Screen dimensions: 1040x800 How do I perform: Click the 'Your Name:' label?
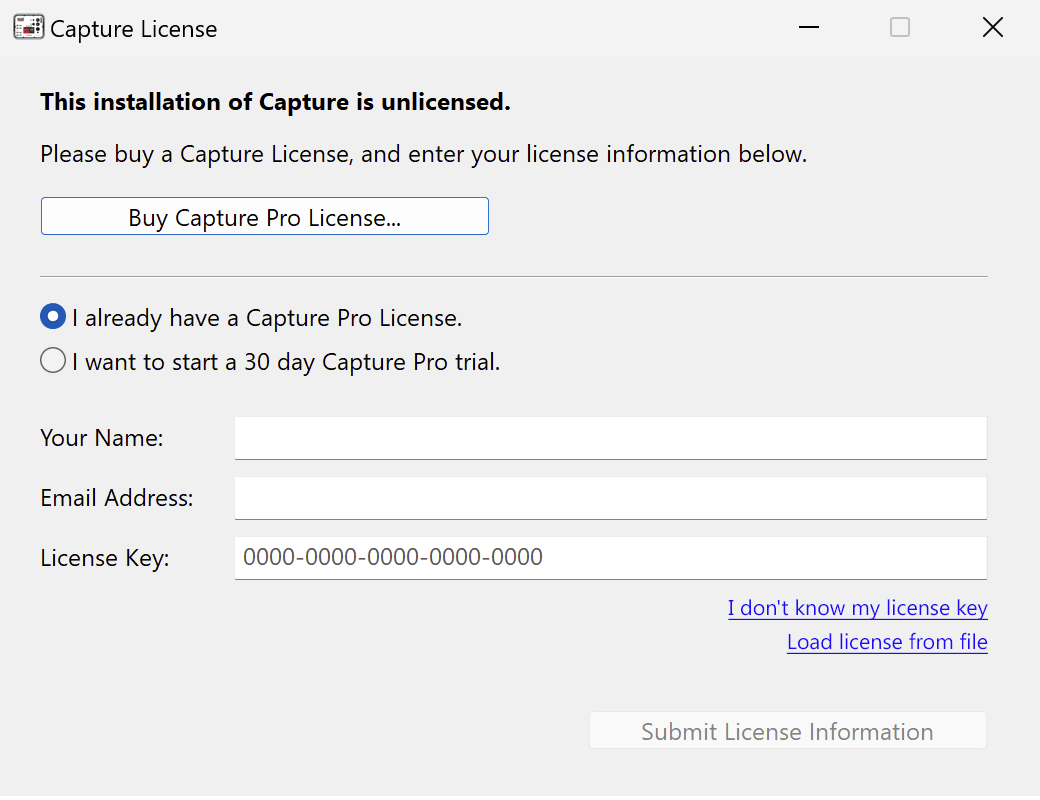[x=101, y=438]
